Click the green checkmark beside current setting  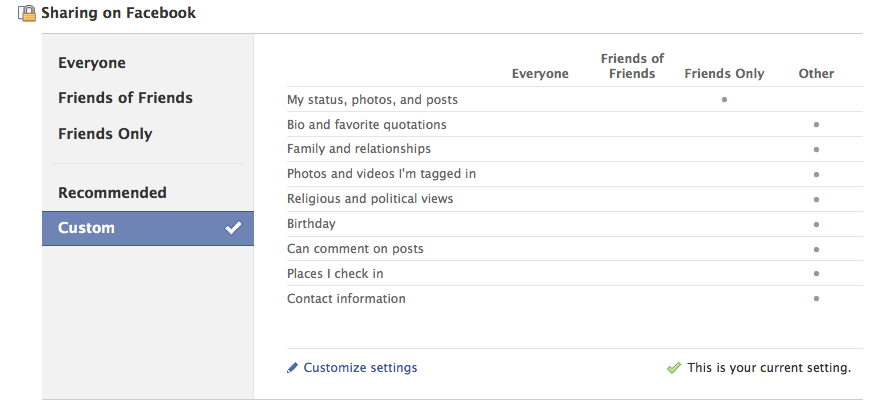[x=674, y=368]
